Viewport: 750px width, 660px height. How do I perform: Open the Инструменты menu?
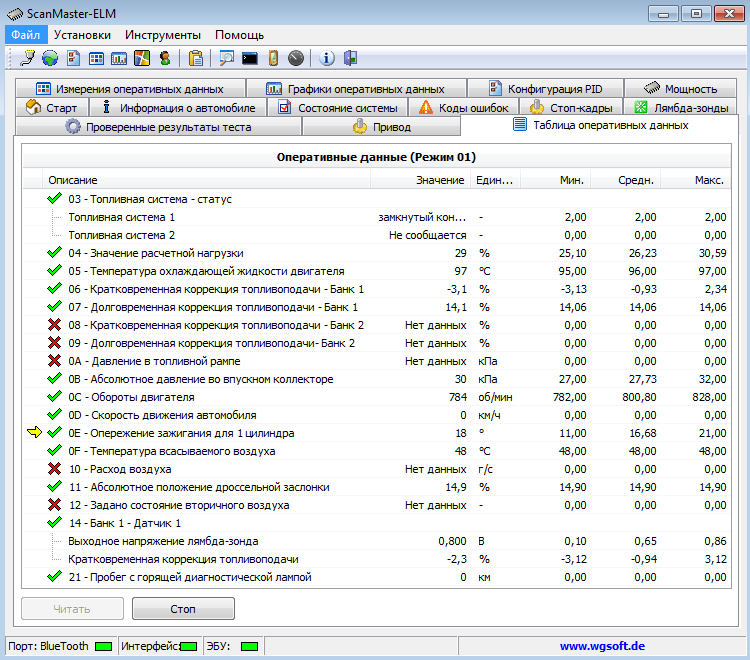162,34
